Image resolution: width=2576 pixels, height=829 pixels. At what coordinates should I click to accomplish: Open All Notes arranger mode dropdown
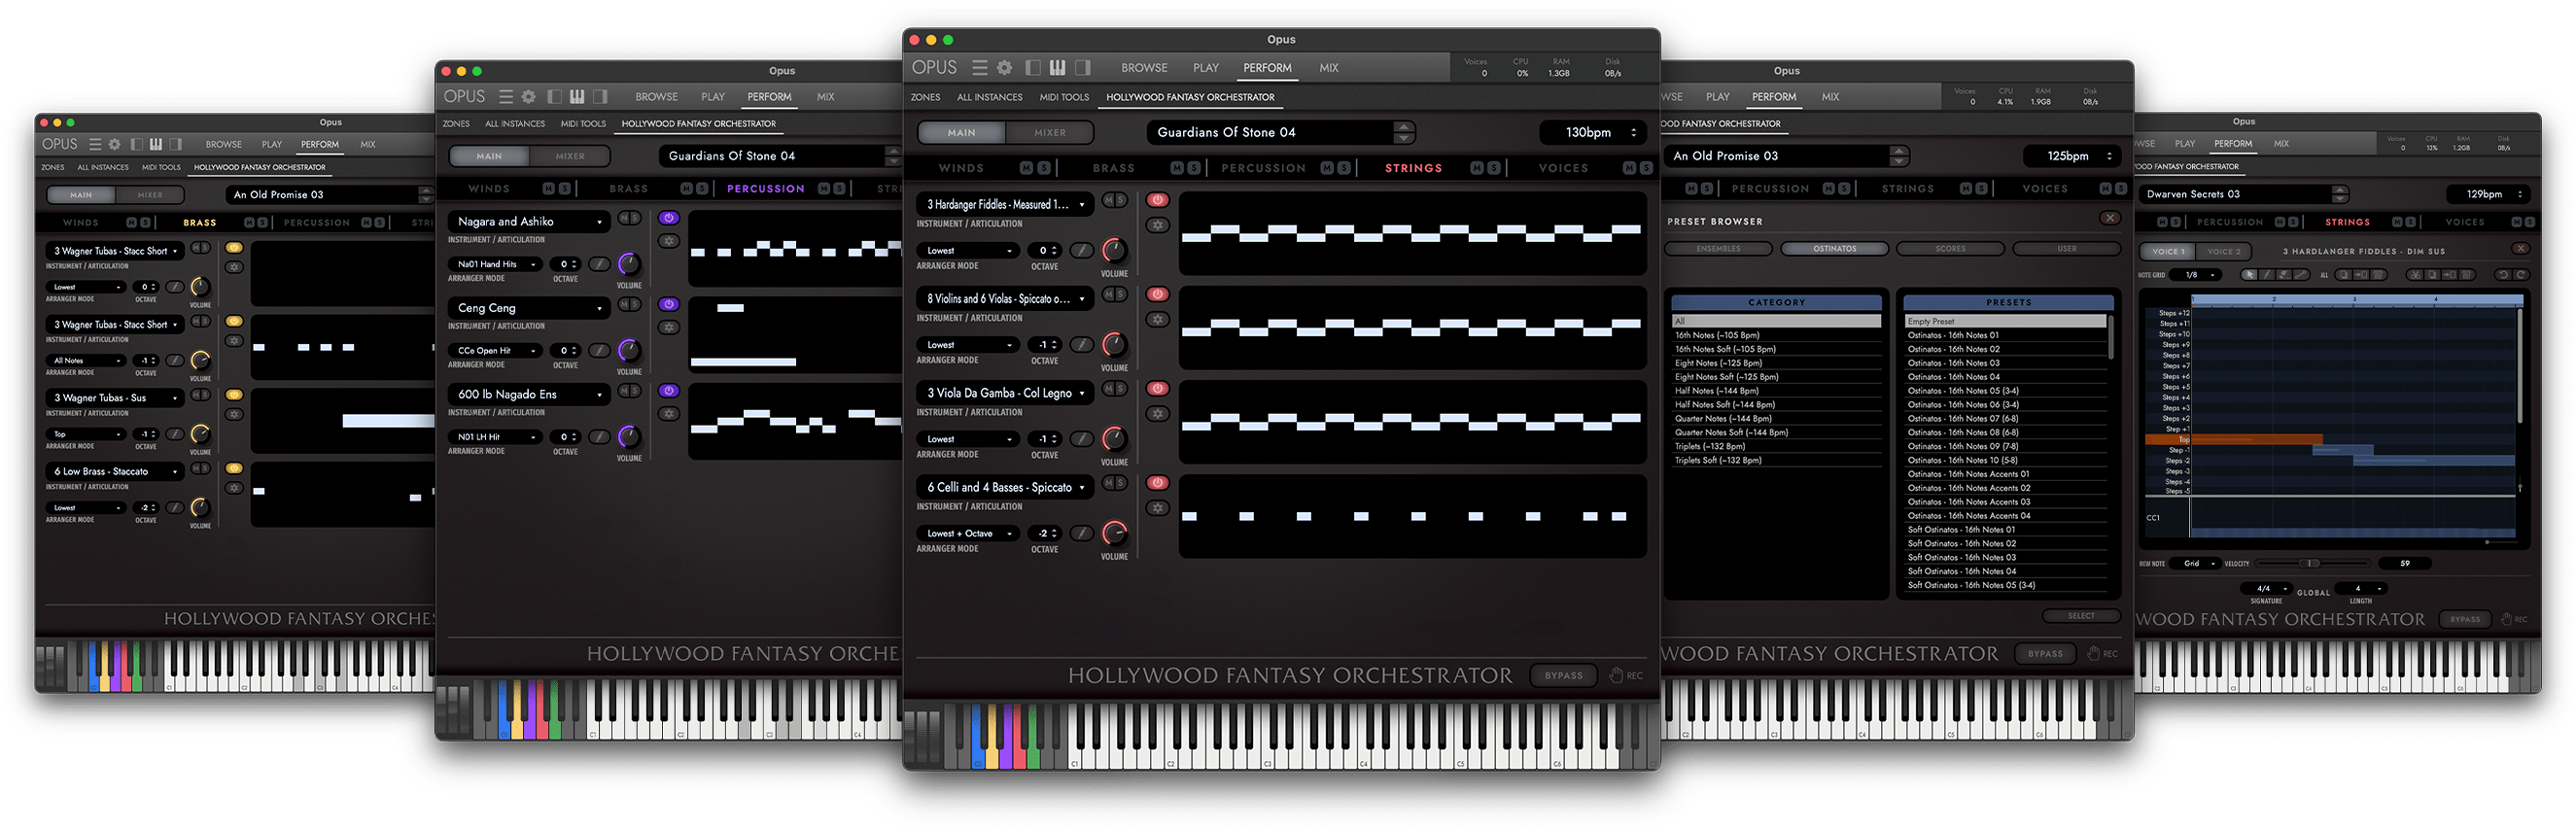coord(86,361)
